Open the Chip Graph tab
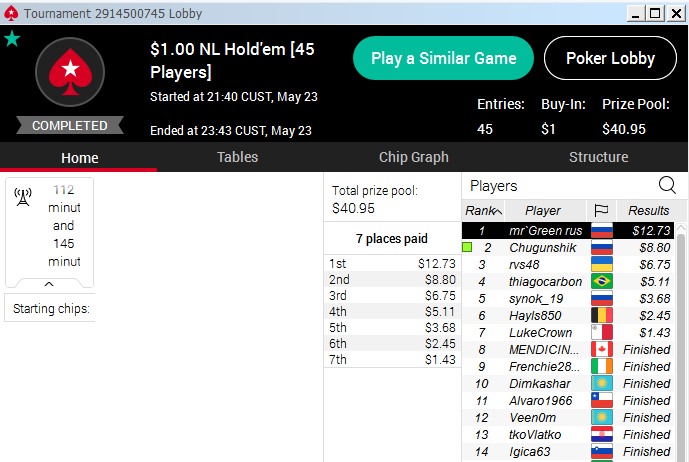 413,157
